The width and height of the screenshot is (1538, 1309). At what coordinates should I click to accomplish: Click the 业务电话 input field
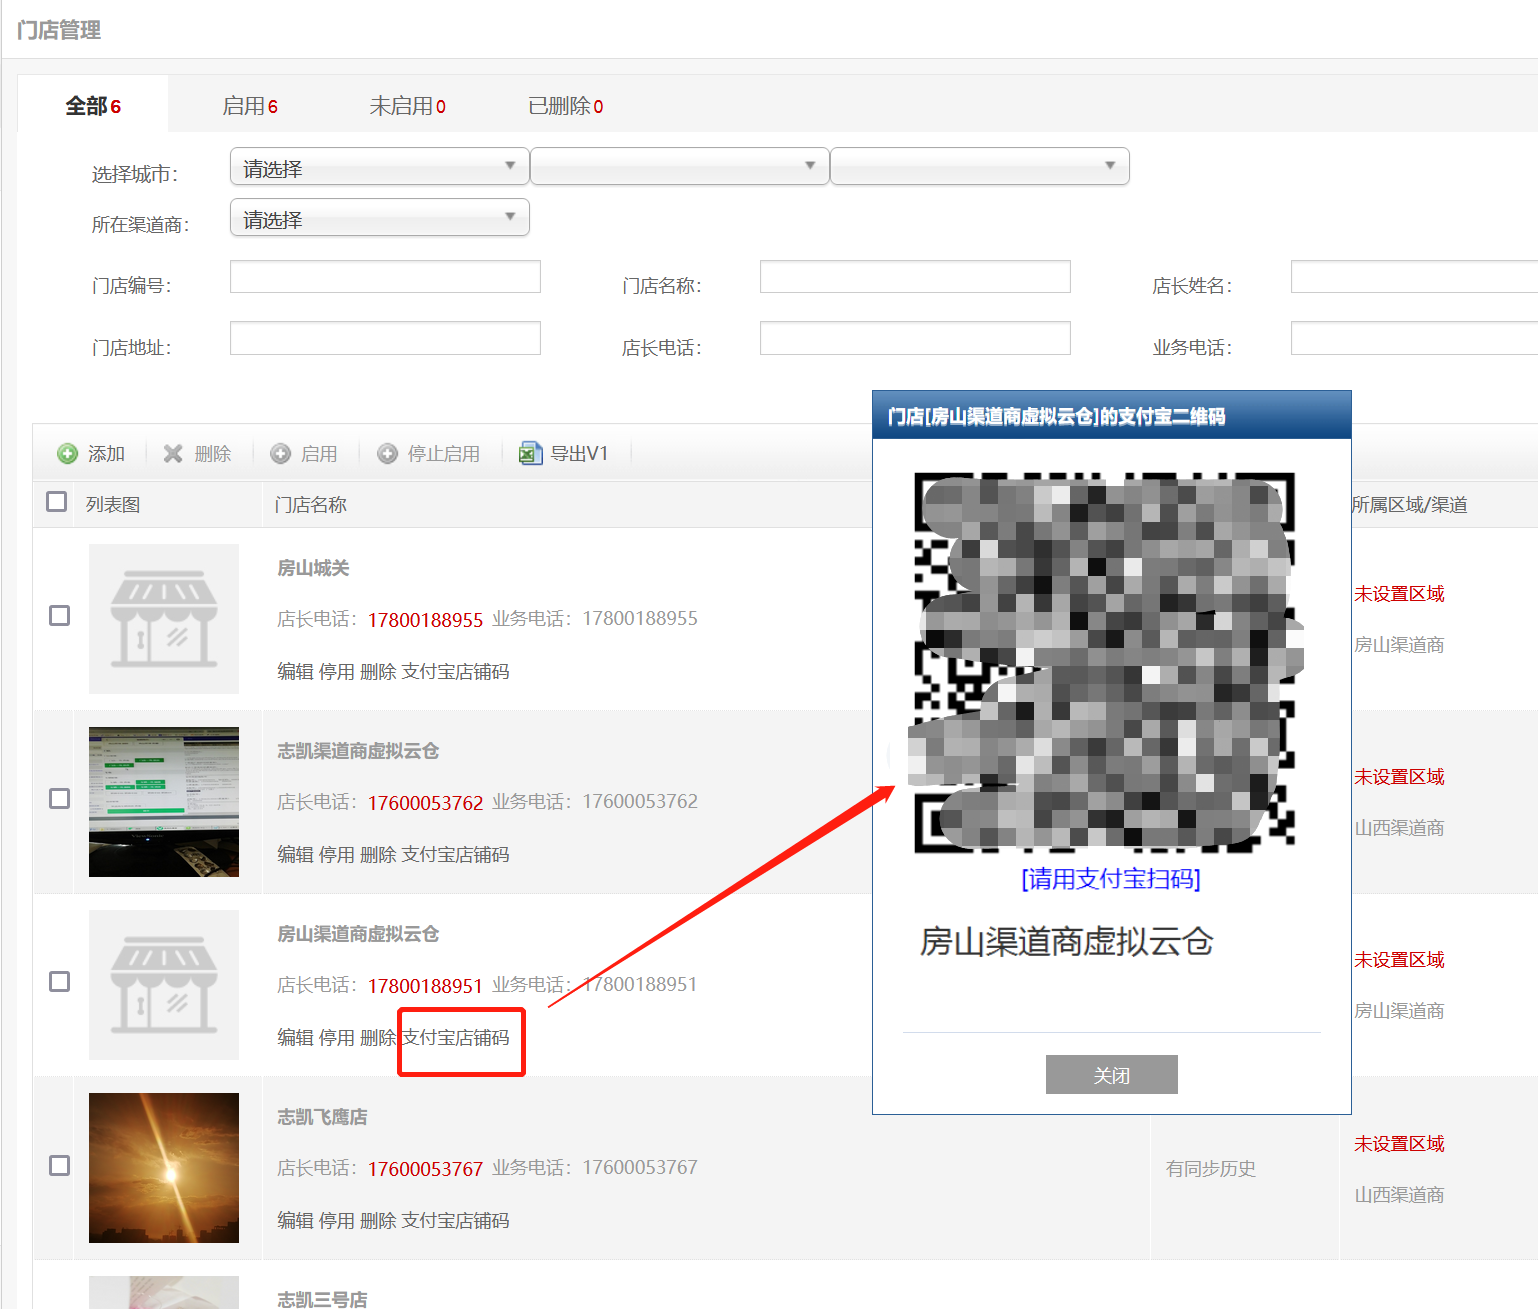[1414, 338]
